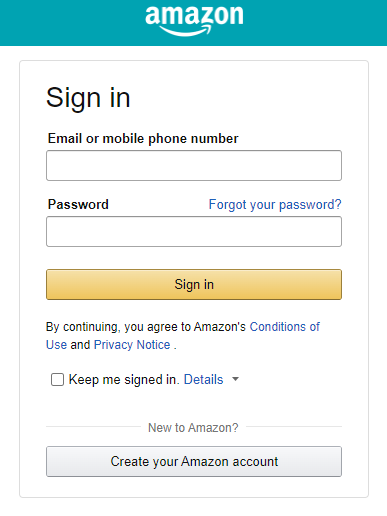Screen dimensions: 387x516
Task: Open the Privacy Notice link
Action: [x=132, y=345]
